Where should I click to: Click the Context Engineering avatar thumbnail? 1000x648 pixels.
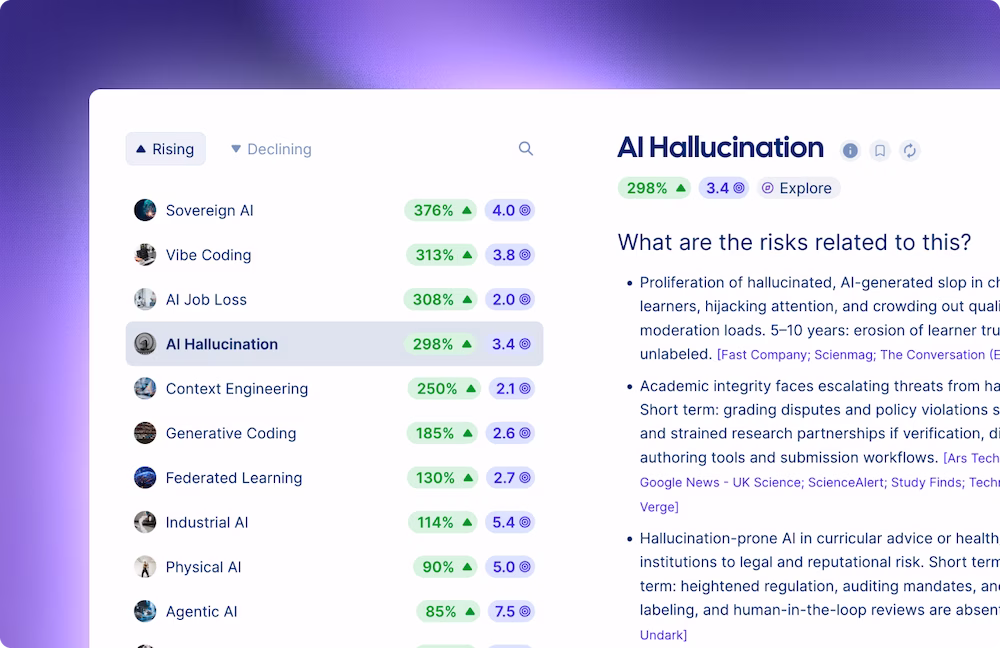point(145,388)
